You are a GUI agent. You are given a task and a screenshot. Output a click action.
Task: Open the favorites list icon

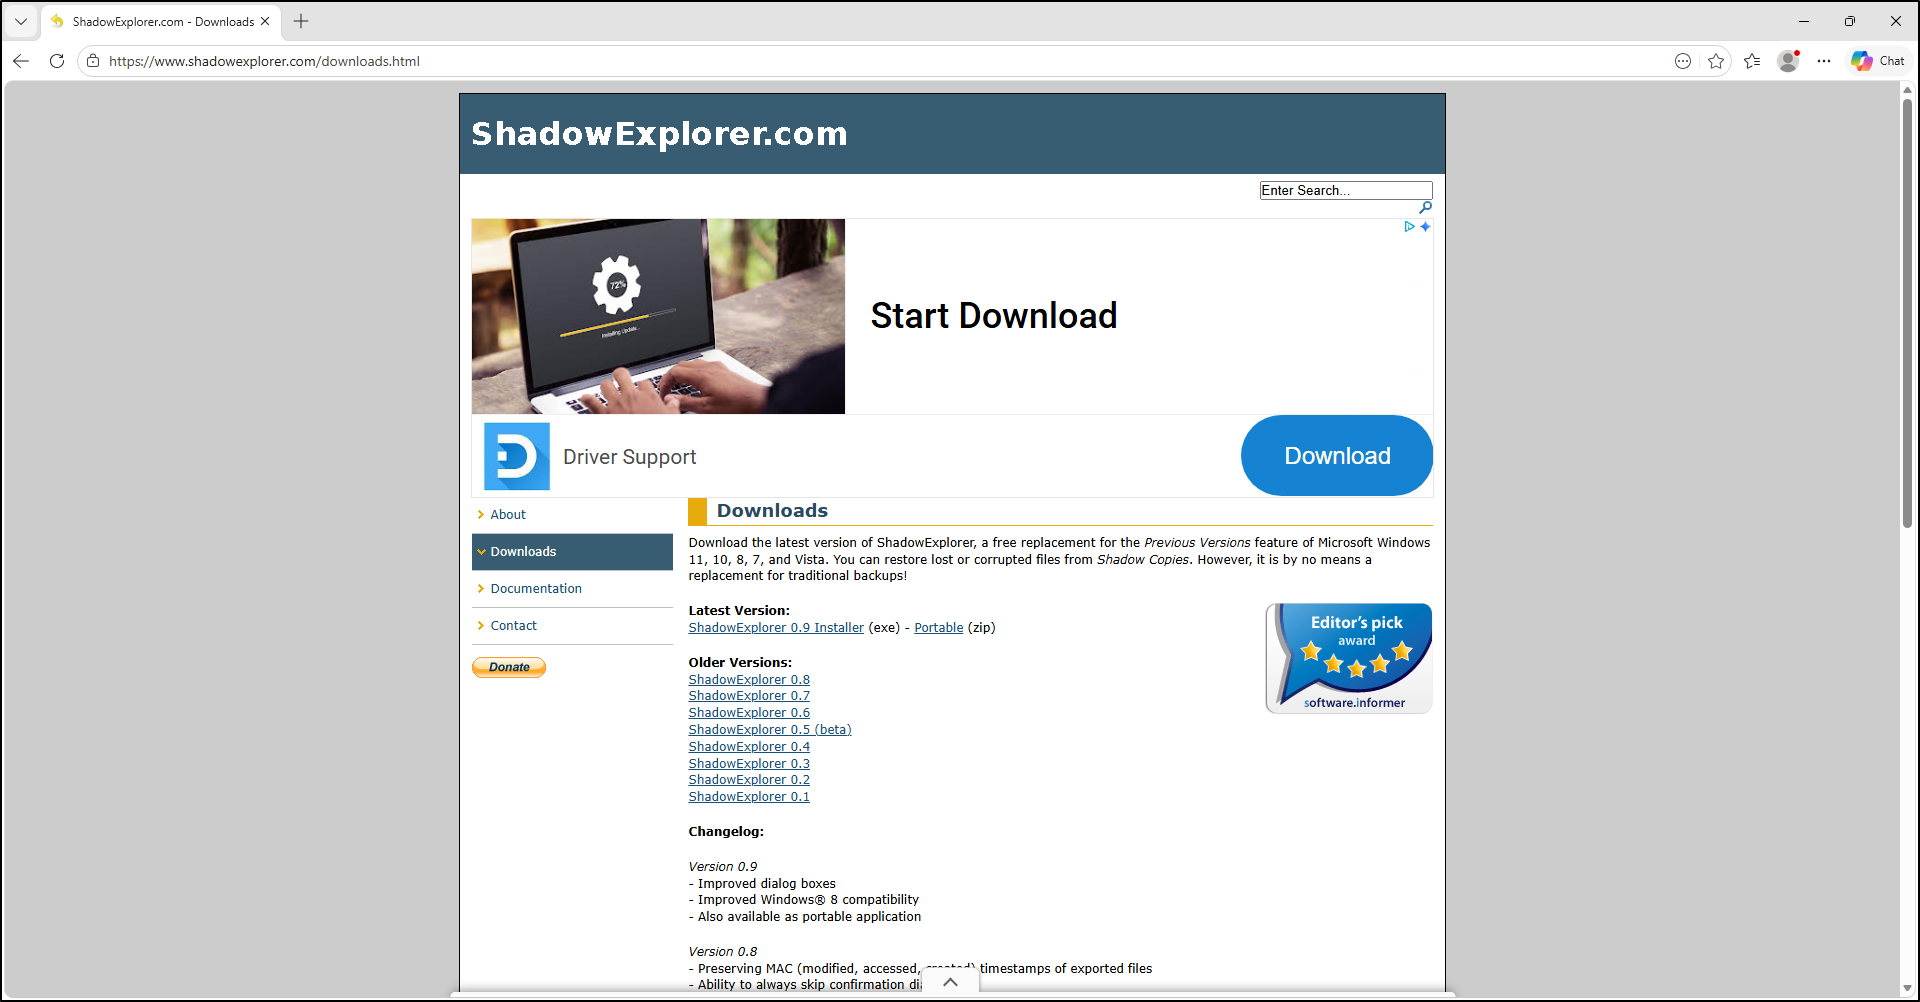coord(1752,61)
